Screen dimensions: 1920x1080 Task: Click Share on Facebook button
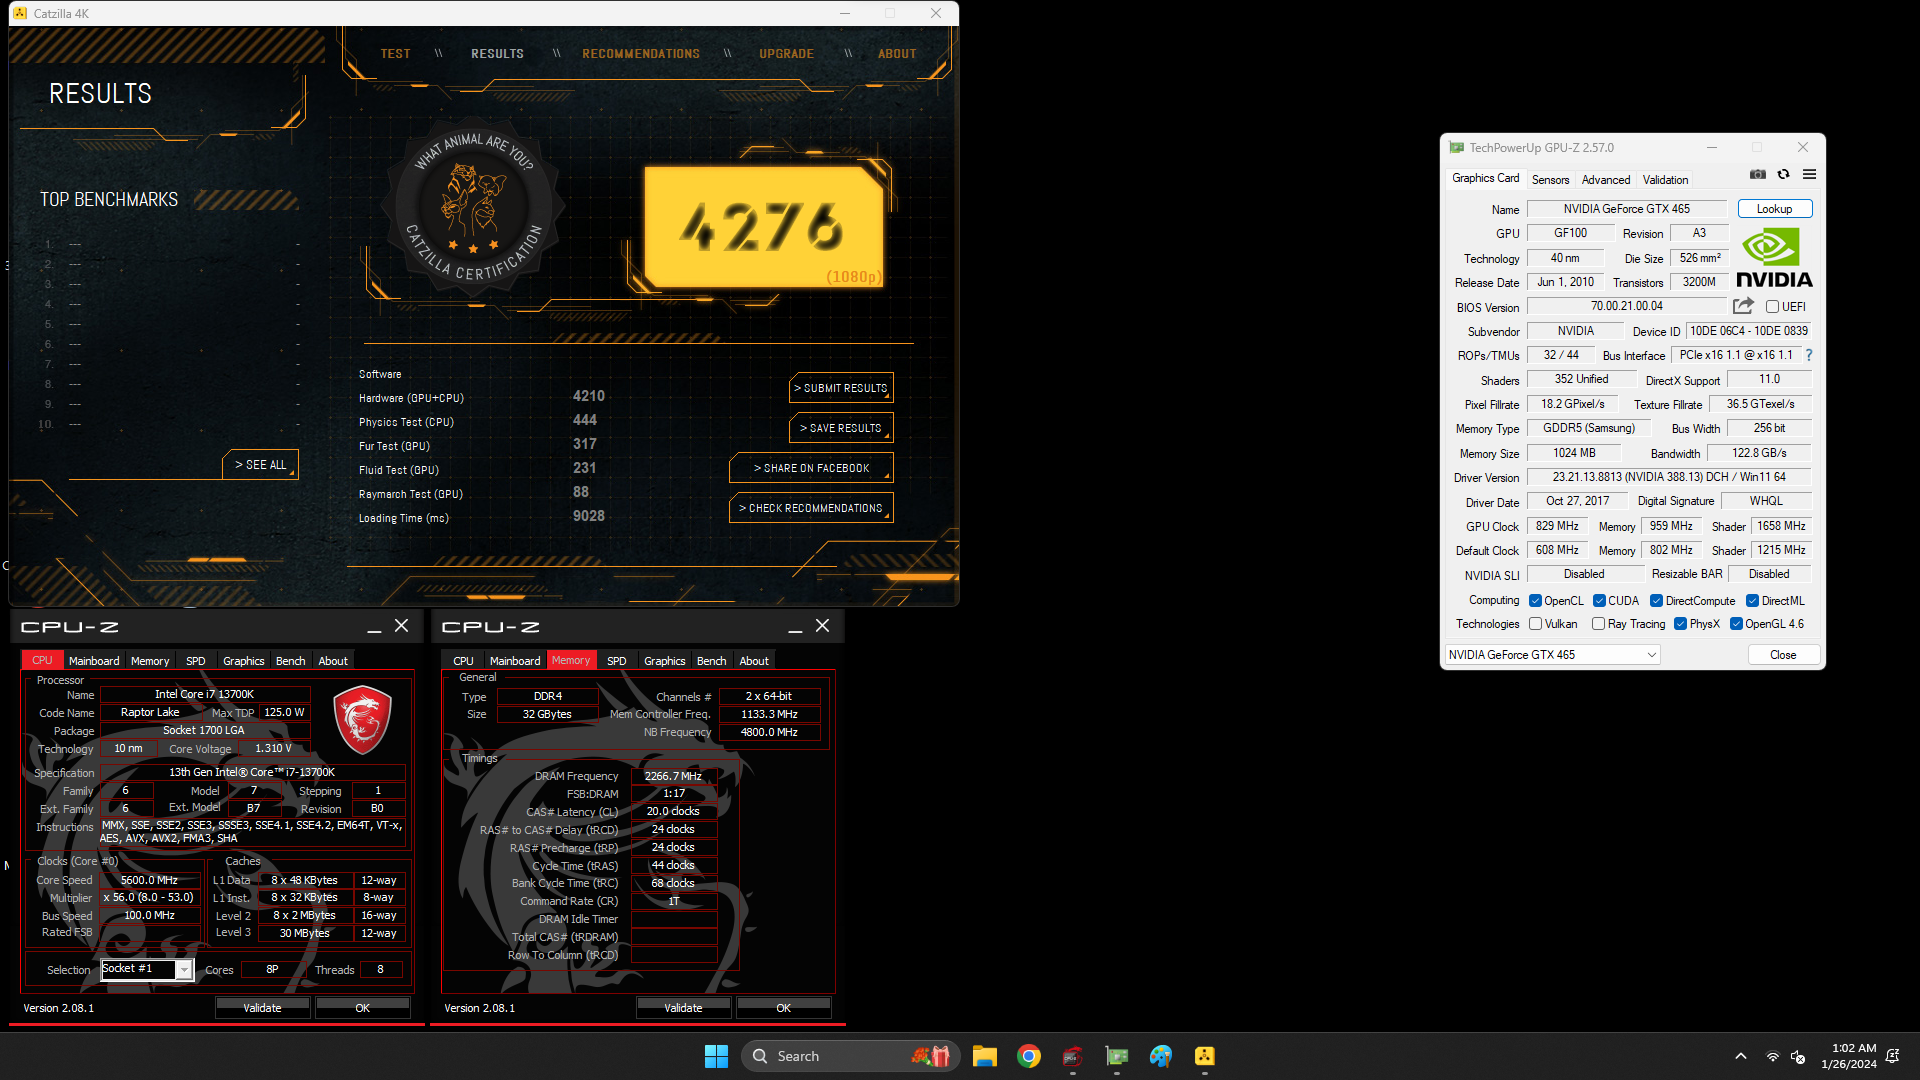pyautogui.click(x=811, y=468)
